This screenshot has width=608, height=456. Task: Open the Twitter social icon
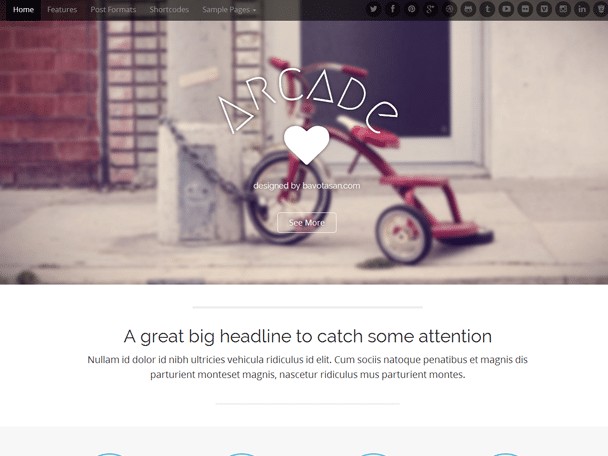[373, 9]
